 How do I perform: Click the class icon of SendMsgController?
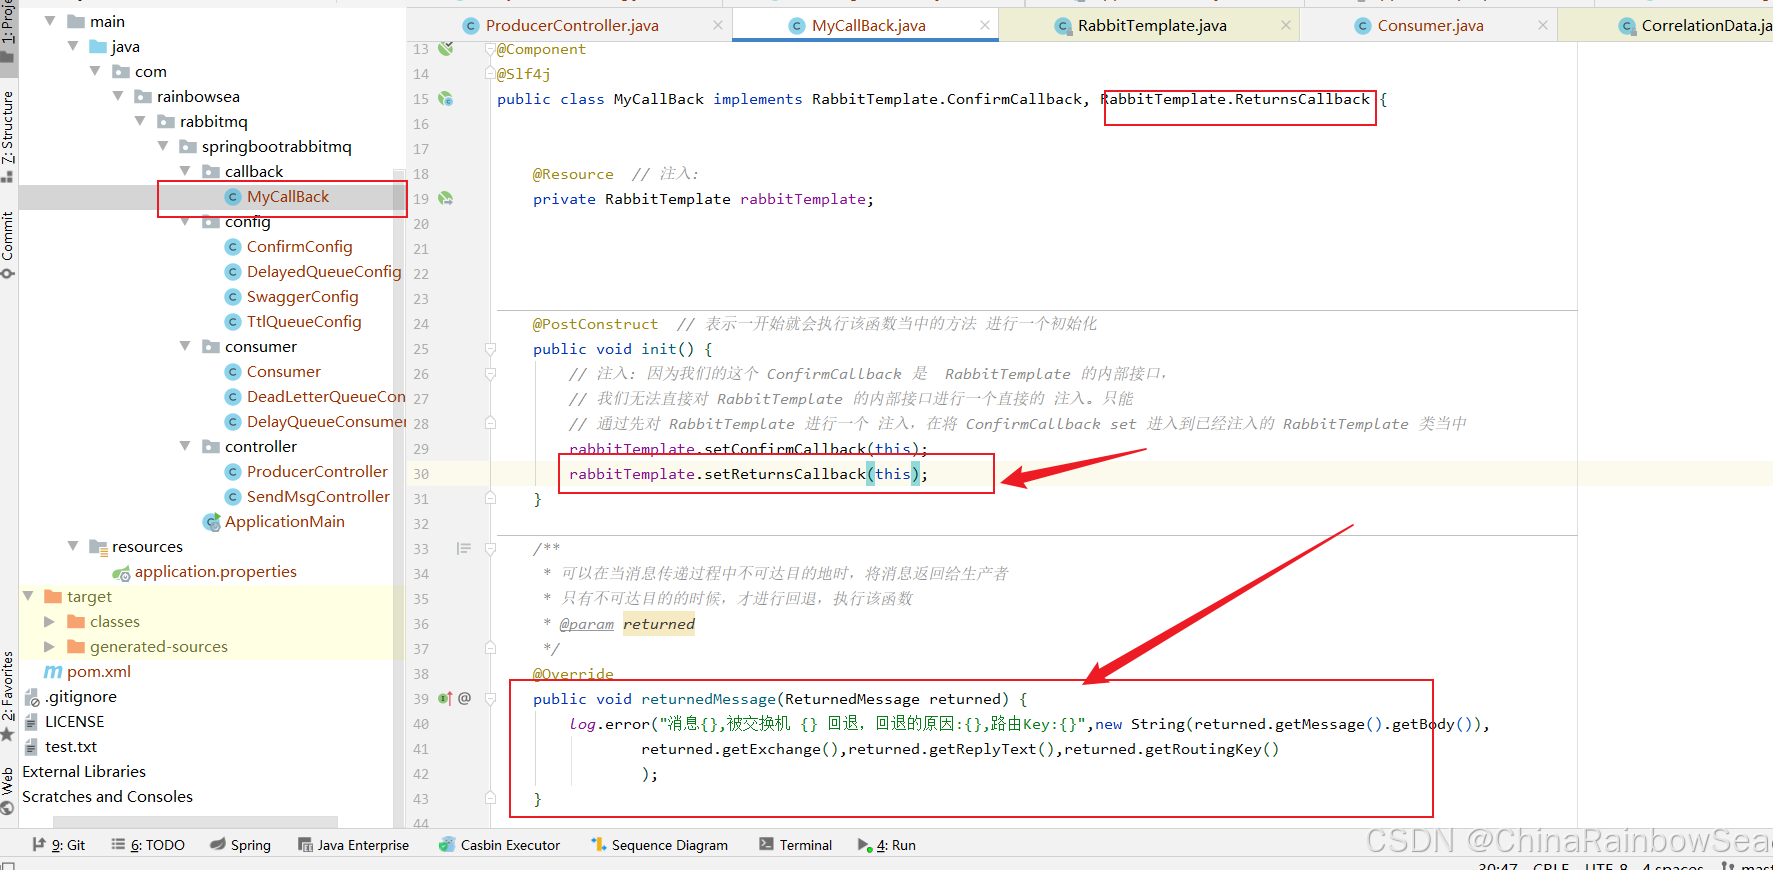pyautogui.click(x=233, y=497)
